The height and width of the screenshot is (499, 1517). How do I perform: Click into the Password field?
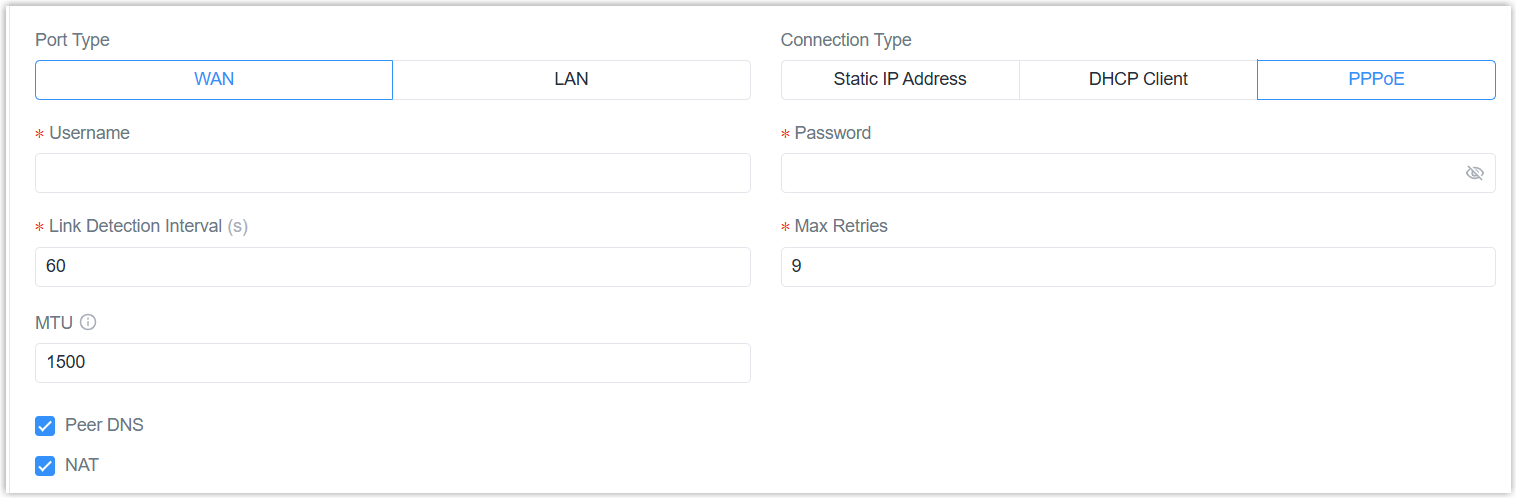pyautogui.click(x=1120, y=173)
